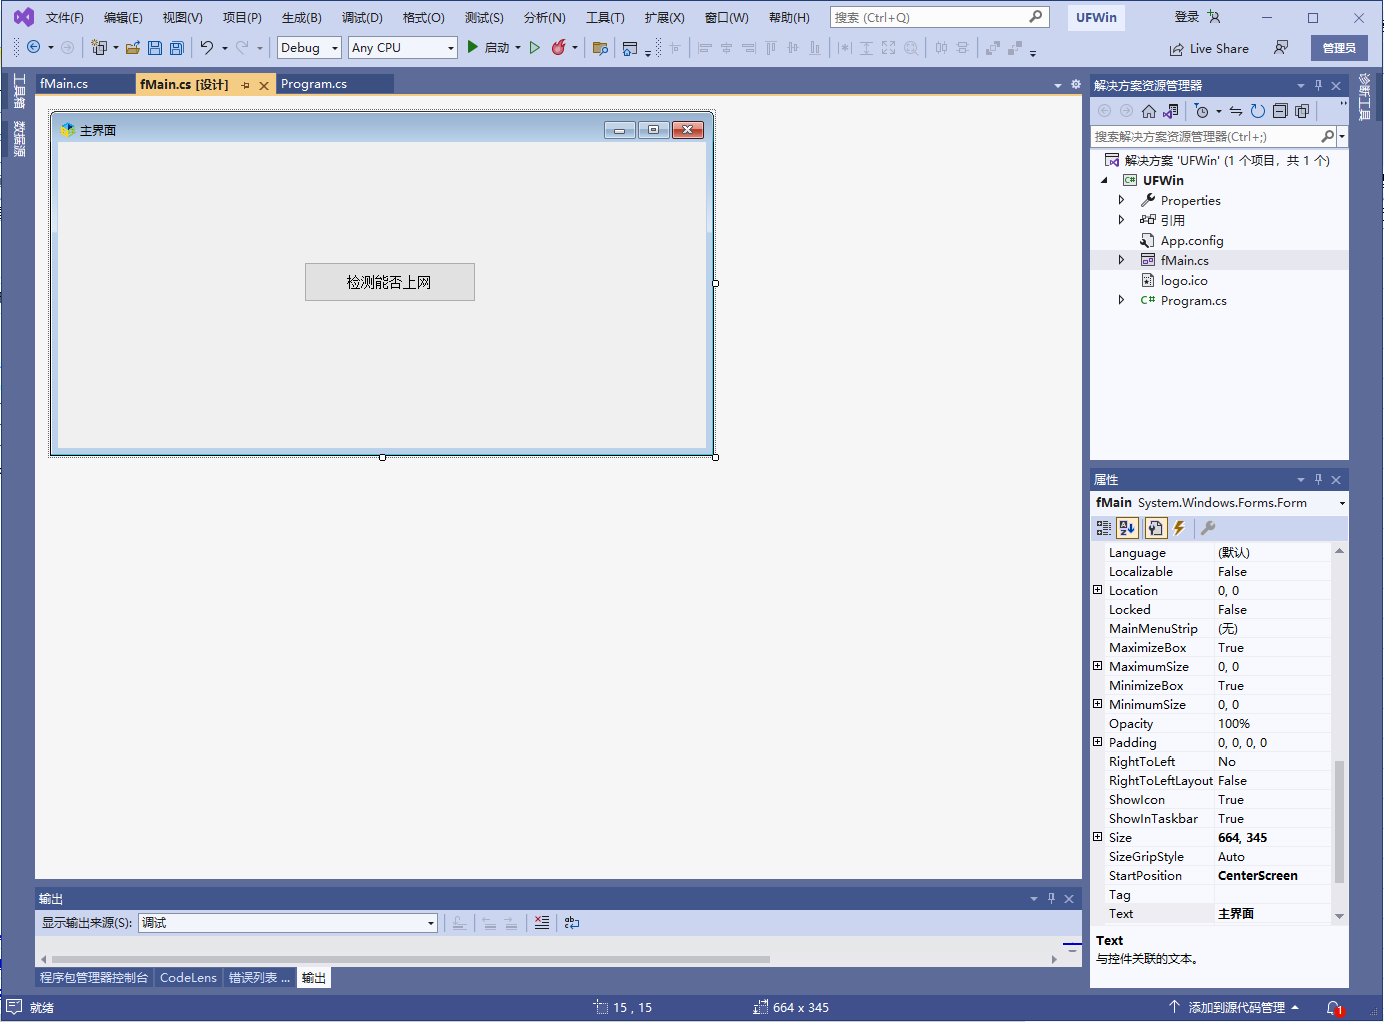Click Sync with Active Document icon
The image size is (1384, 1022).
click(x=1236, y=111)
